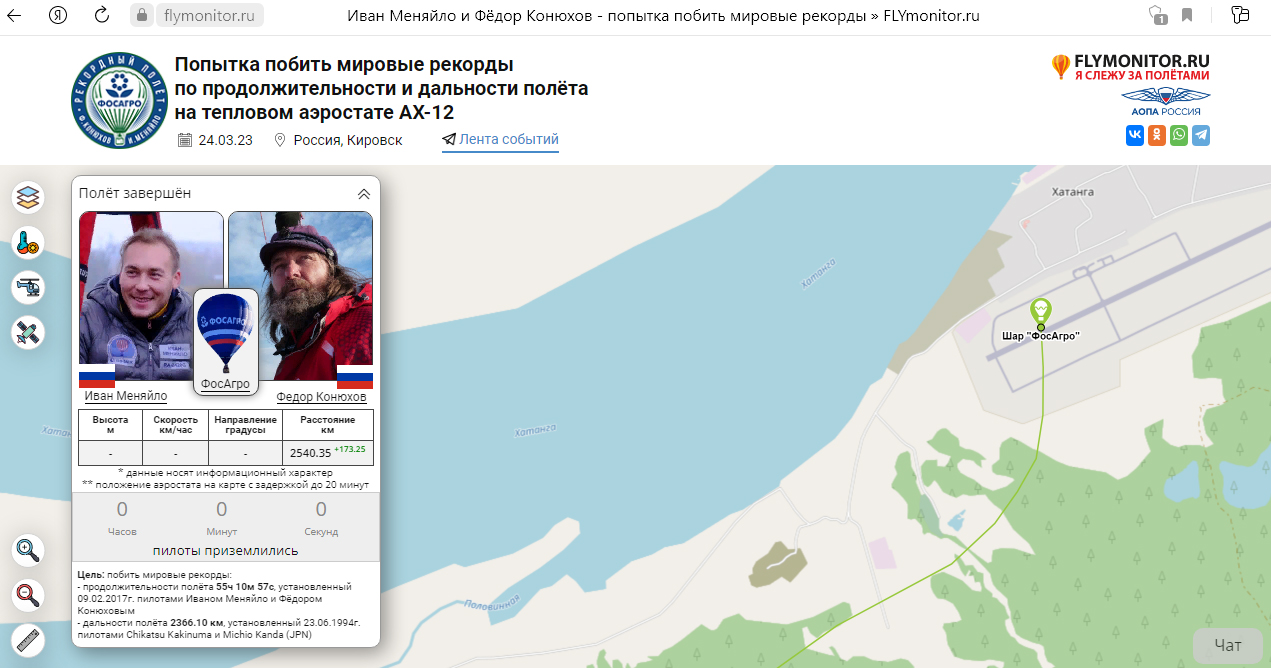Click the Высота м column header
Image resolution: width=1271 pixels, height=668 pixels.
click(x=110, y=425)
